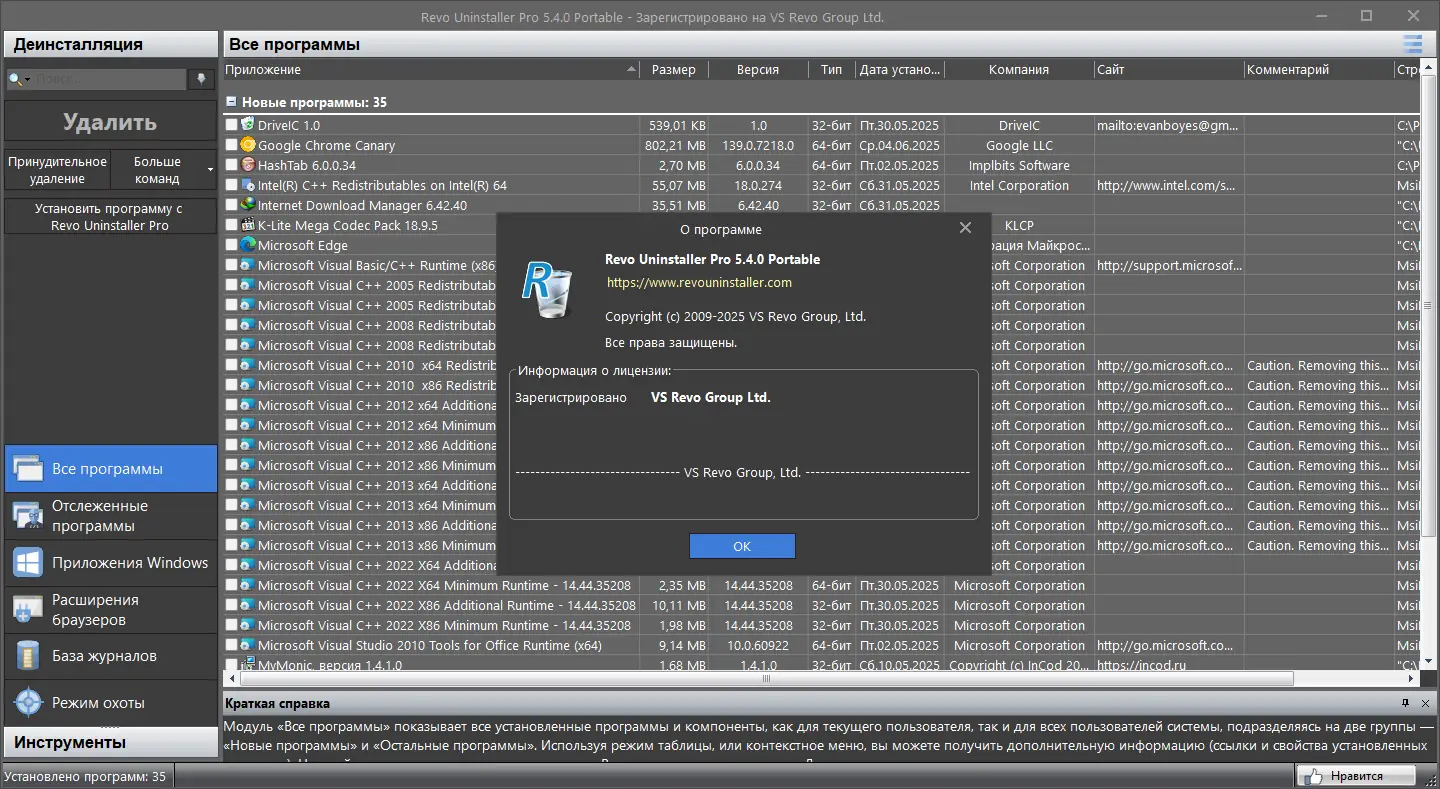Select the K-Lite Mega Codec Pack checkbox

231,225
